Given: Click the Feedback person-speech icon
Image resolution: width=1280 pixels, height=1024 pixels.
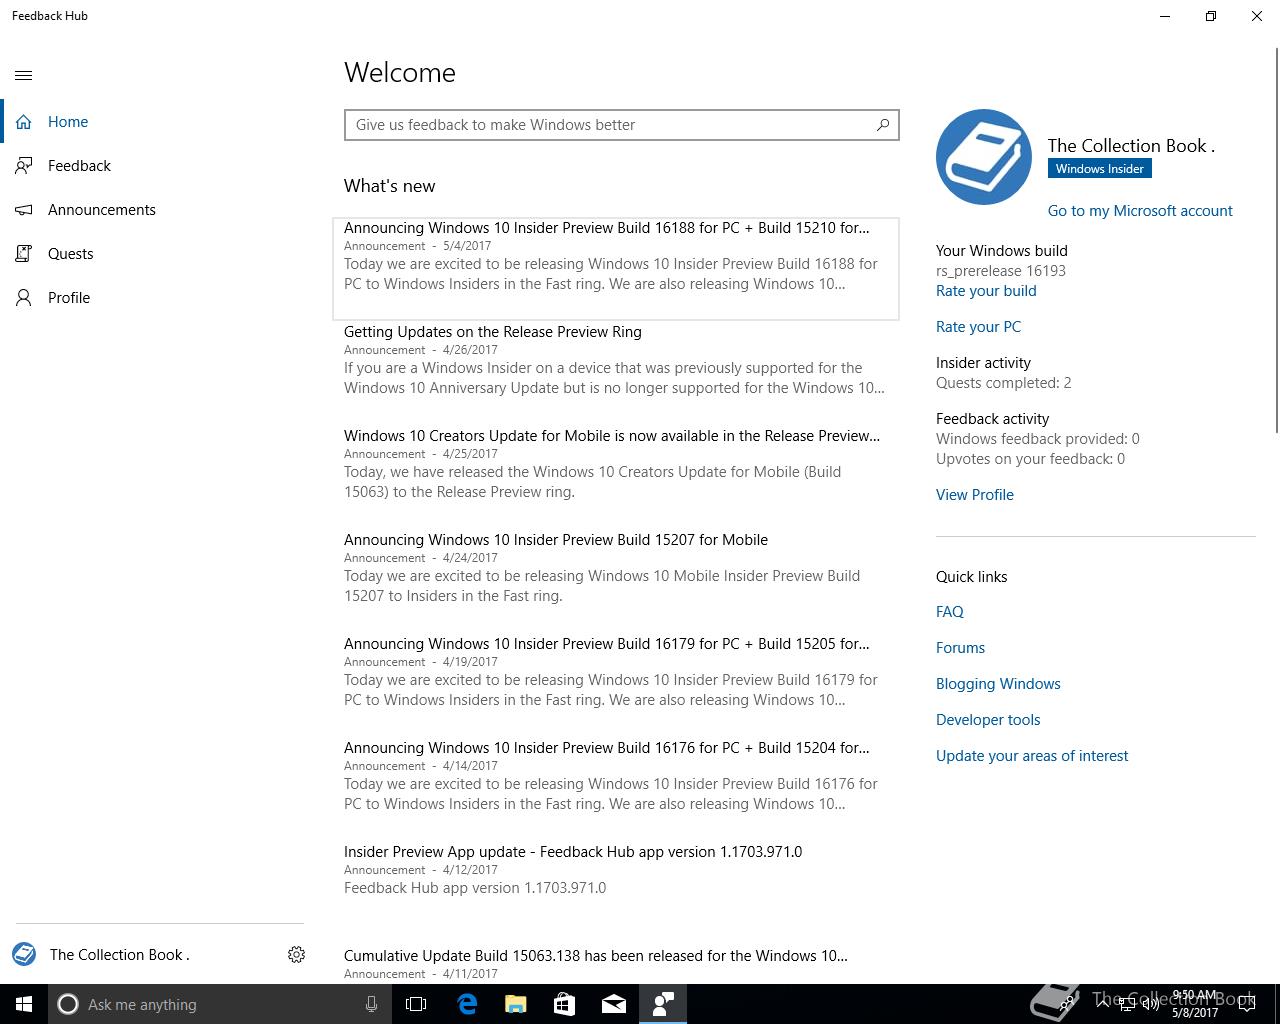Looking at the screenshot, I should pos(24,166).
